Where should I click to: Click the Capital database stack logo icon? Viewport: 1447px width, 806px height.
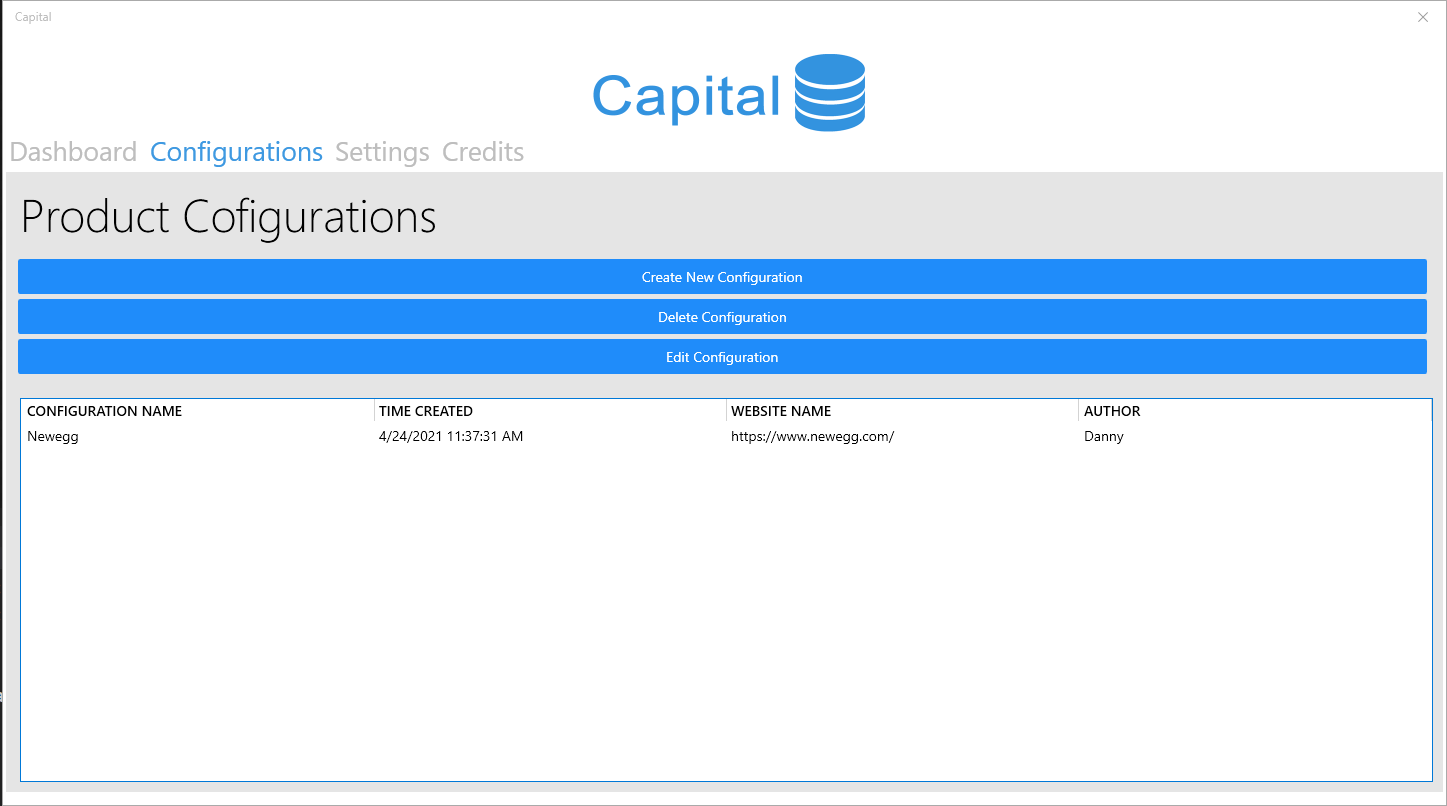point(830,93)
